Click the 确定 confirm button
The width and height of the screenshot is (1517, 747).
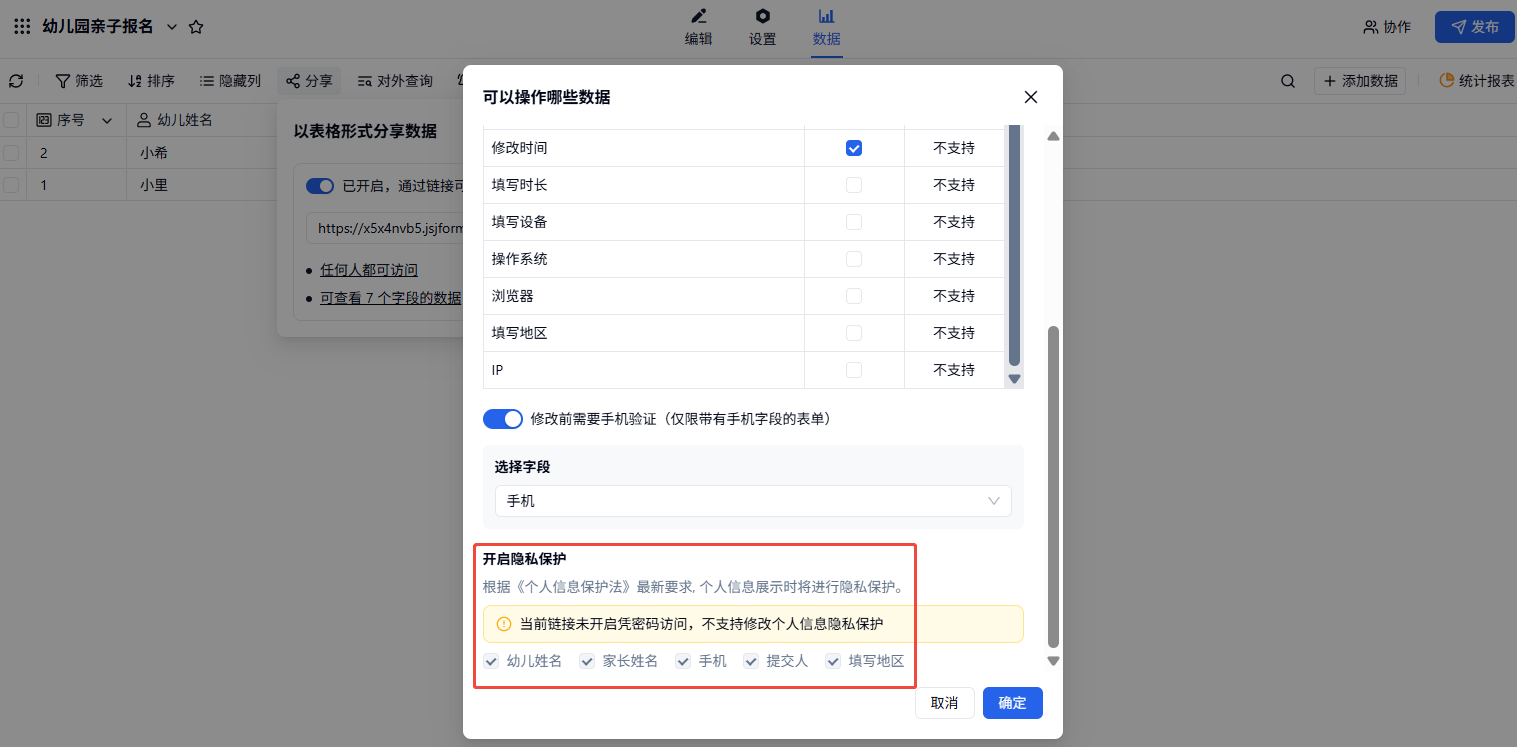tap(1012, 703)
